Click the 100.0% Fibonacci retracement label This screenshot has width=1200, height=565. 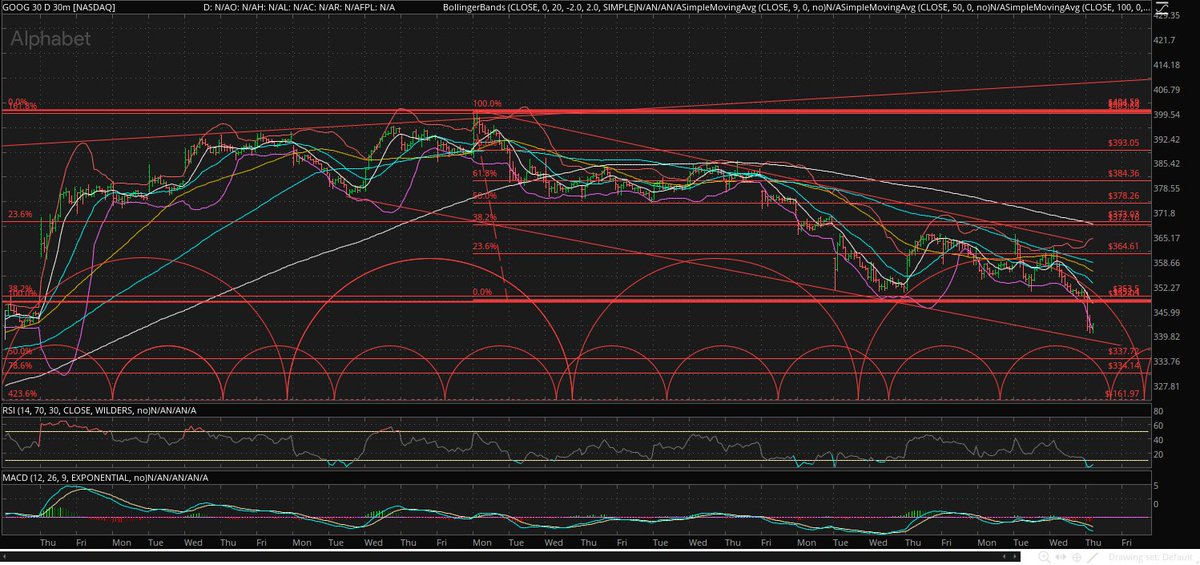487,103
